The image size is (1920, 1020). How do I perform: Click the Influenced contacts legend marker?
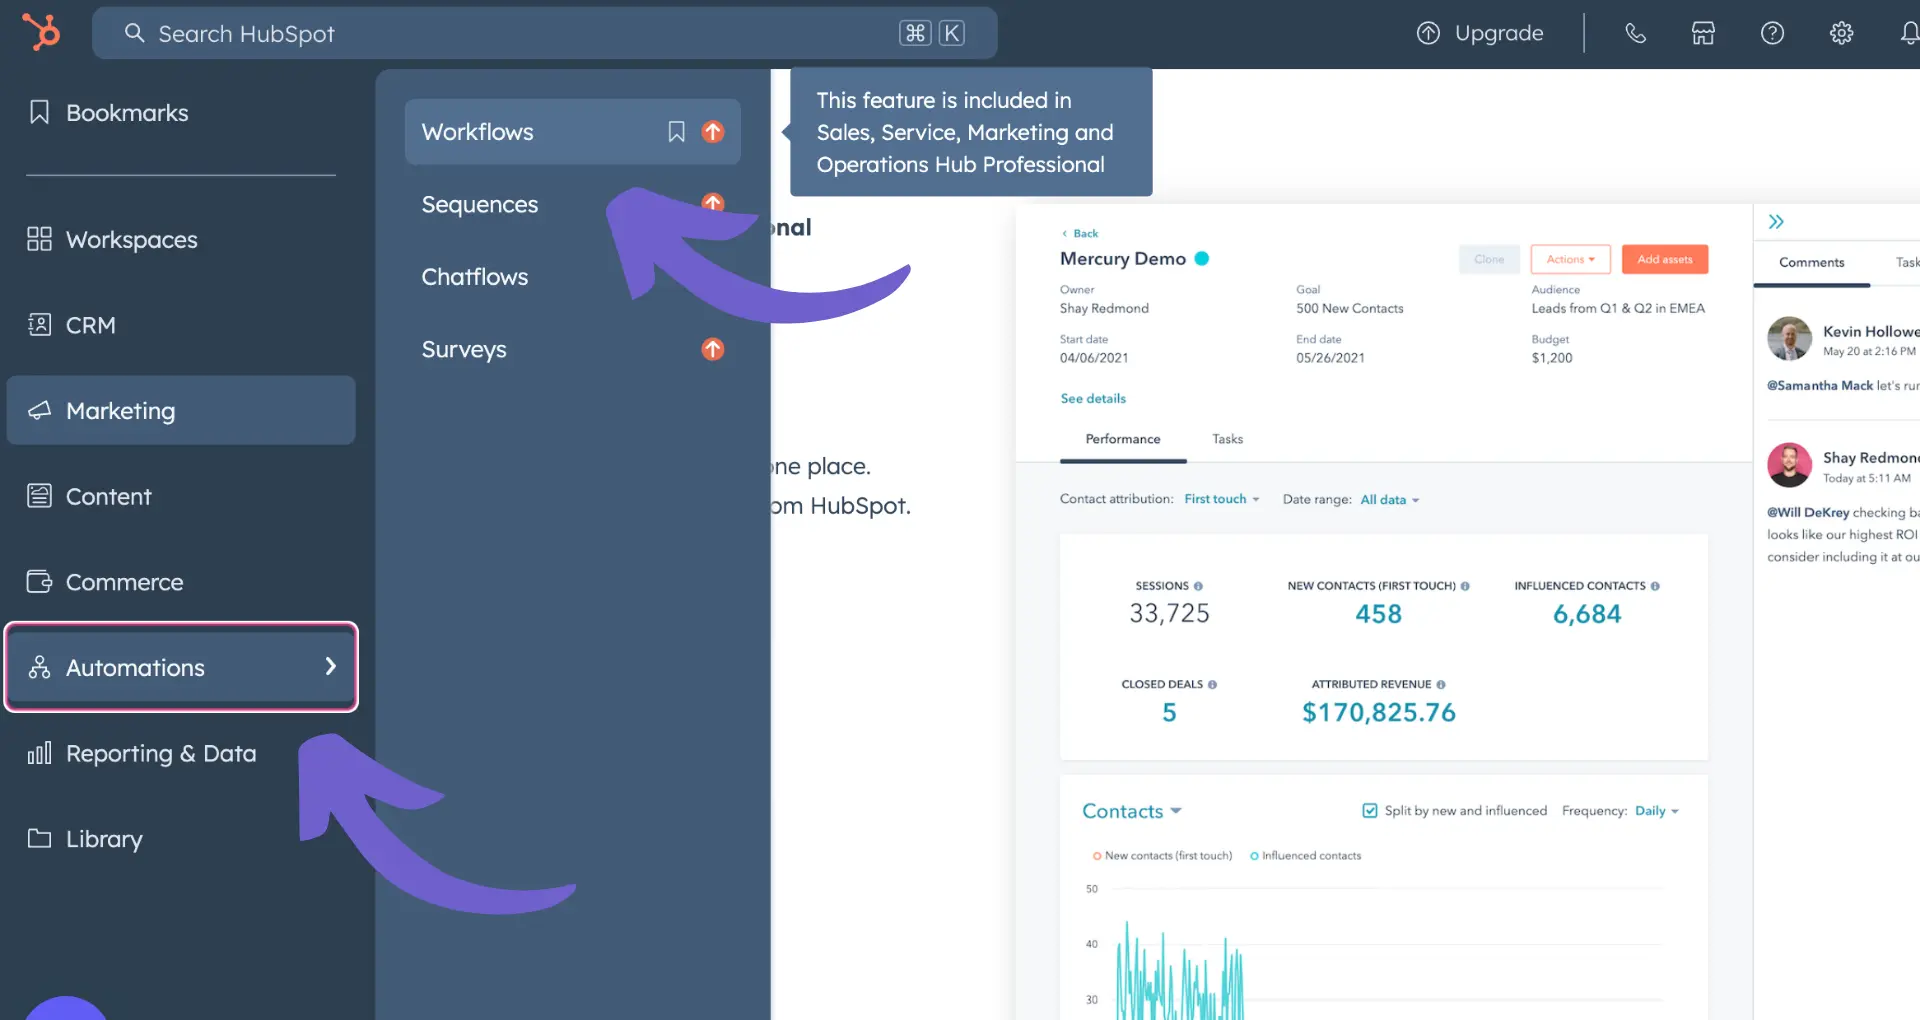[x=1254, y=856]
